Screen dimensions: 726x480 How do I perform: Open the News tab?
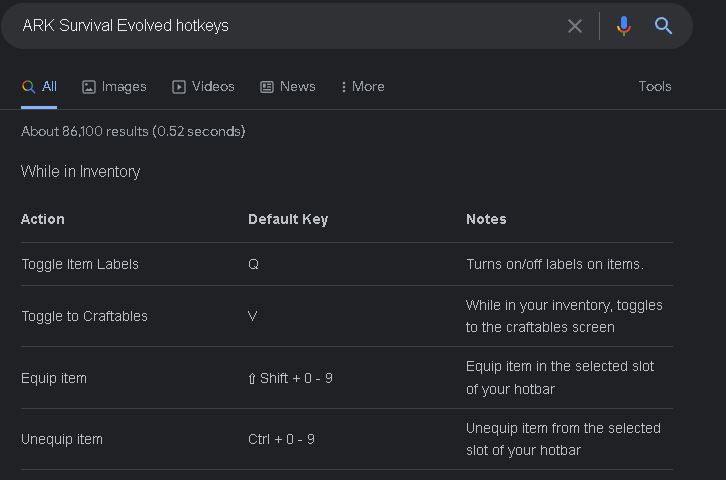[288, 87]
